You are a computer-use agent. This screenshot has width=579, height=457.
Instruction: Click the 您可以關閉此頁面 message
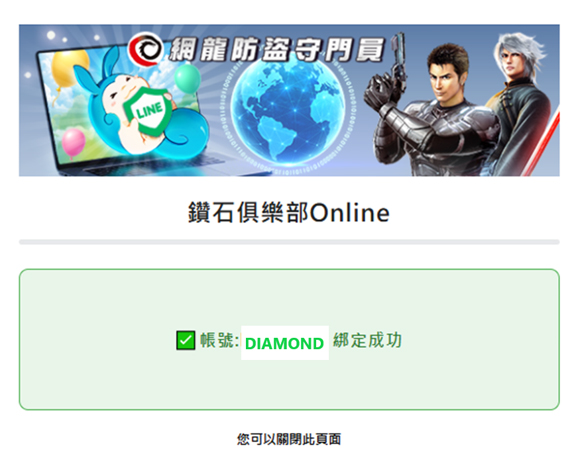pyautogui.click(x=289, y=439)
